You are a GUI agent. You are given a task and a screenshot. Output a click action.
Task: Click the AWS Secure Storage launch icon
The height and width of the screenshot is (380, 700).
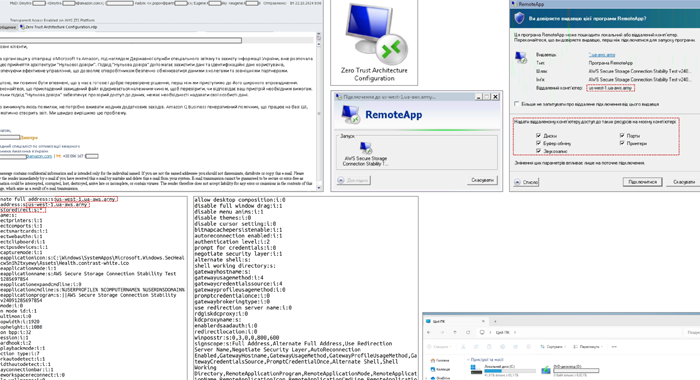point(366,148)
